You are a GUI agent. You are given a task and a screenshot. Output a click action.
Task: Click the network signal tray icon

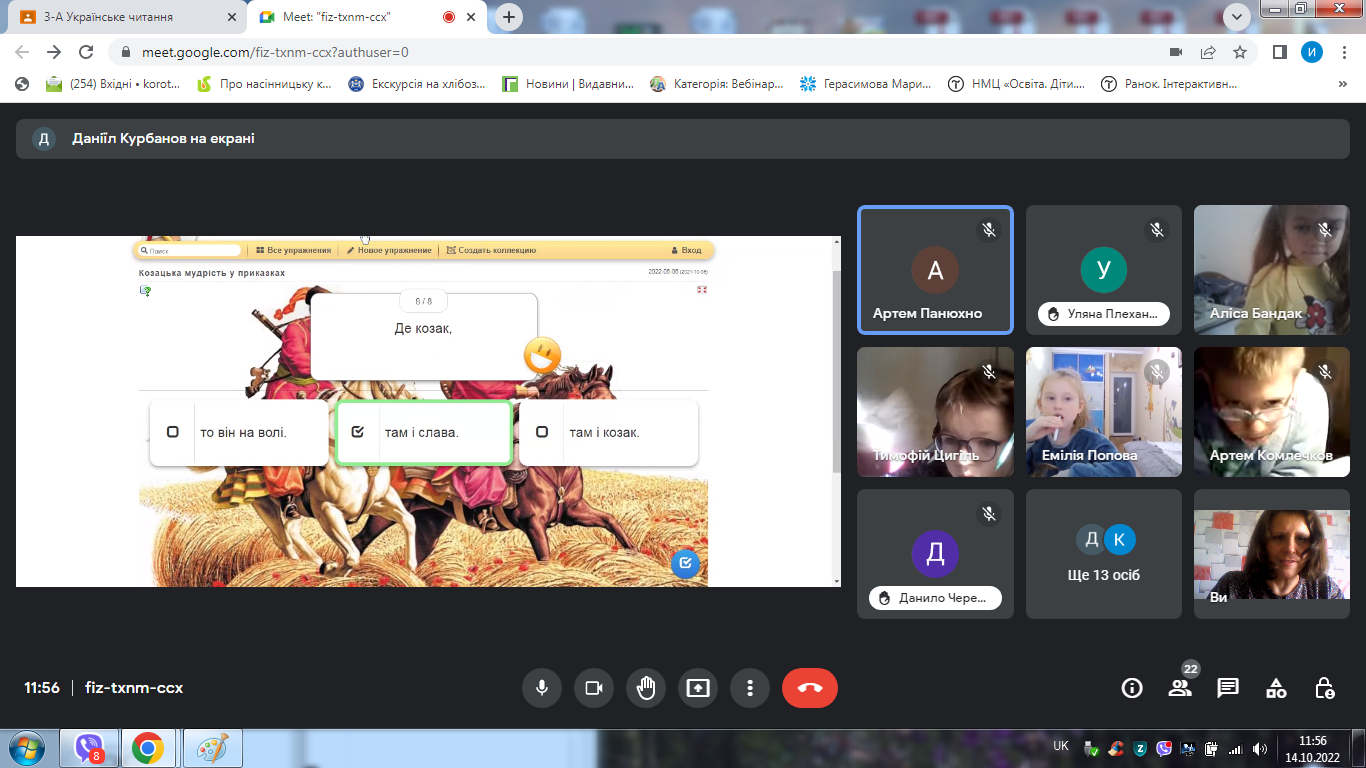1236,749
